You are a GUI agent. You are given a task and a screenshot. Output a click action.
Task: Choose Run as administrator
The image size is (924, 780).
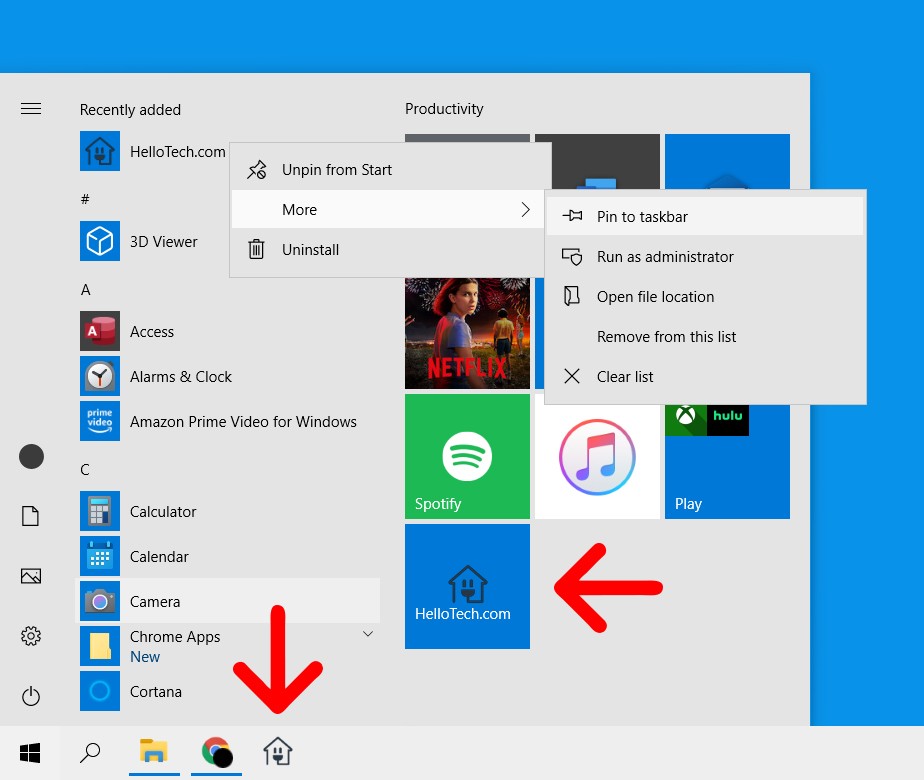coord(705,256)
